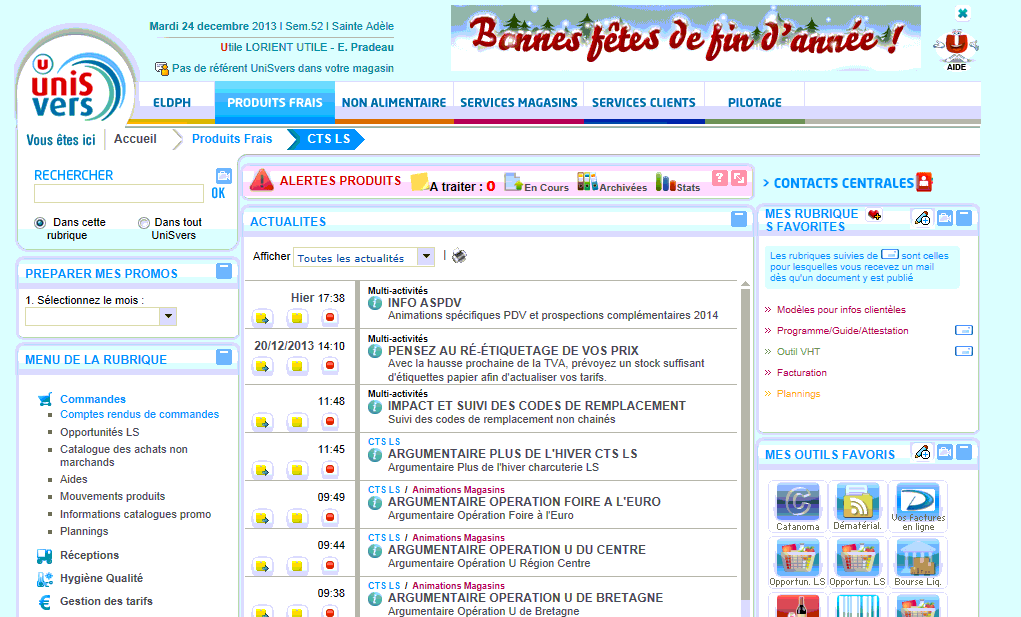Image resolution: width=1021 pixels, height=617 pixels.
Task: Collapse the Menu de la rubrique panel
Action: 224,357
